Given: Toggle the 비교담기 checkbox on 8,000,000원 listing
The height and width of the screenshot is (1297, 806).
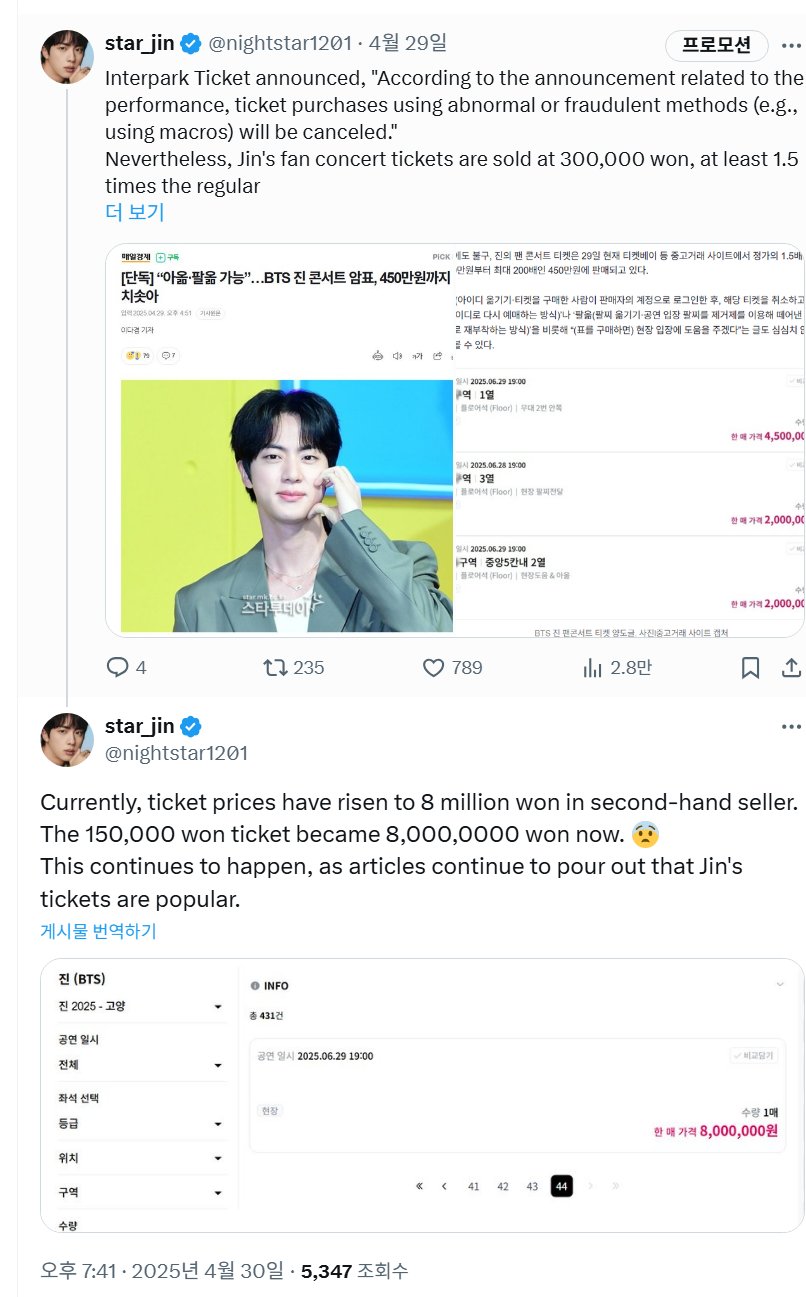Looking at the screenshot, I should [x=753, y=1055].
